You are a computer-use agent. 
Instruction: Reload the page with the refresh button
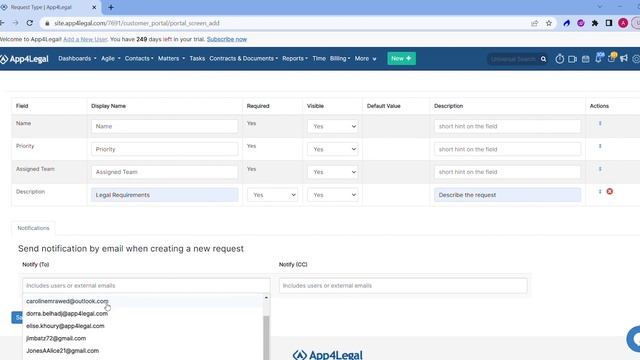pos(29,23)
